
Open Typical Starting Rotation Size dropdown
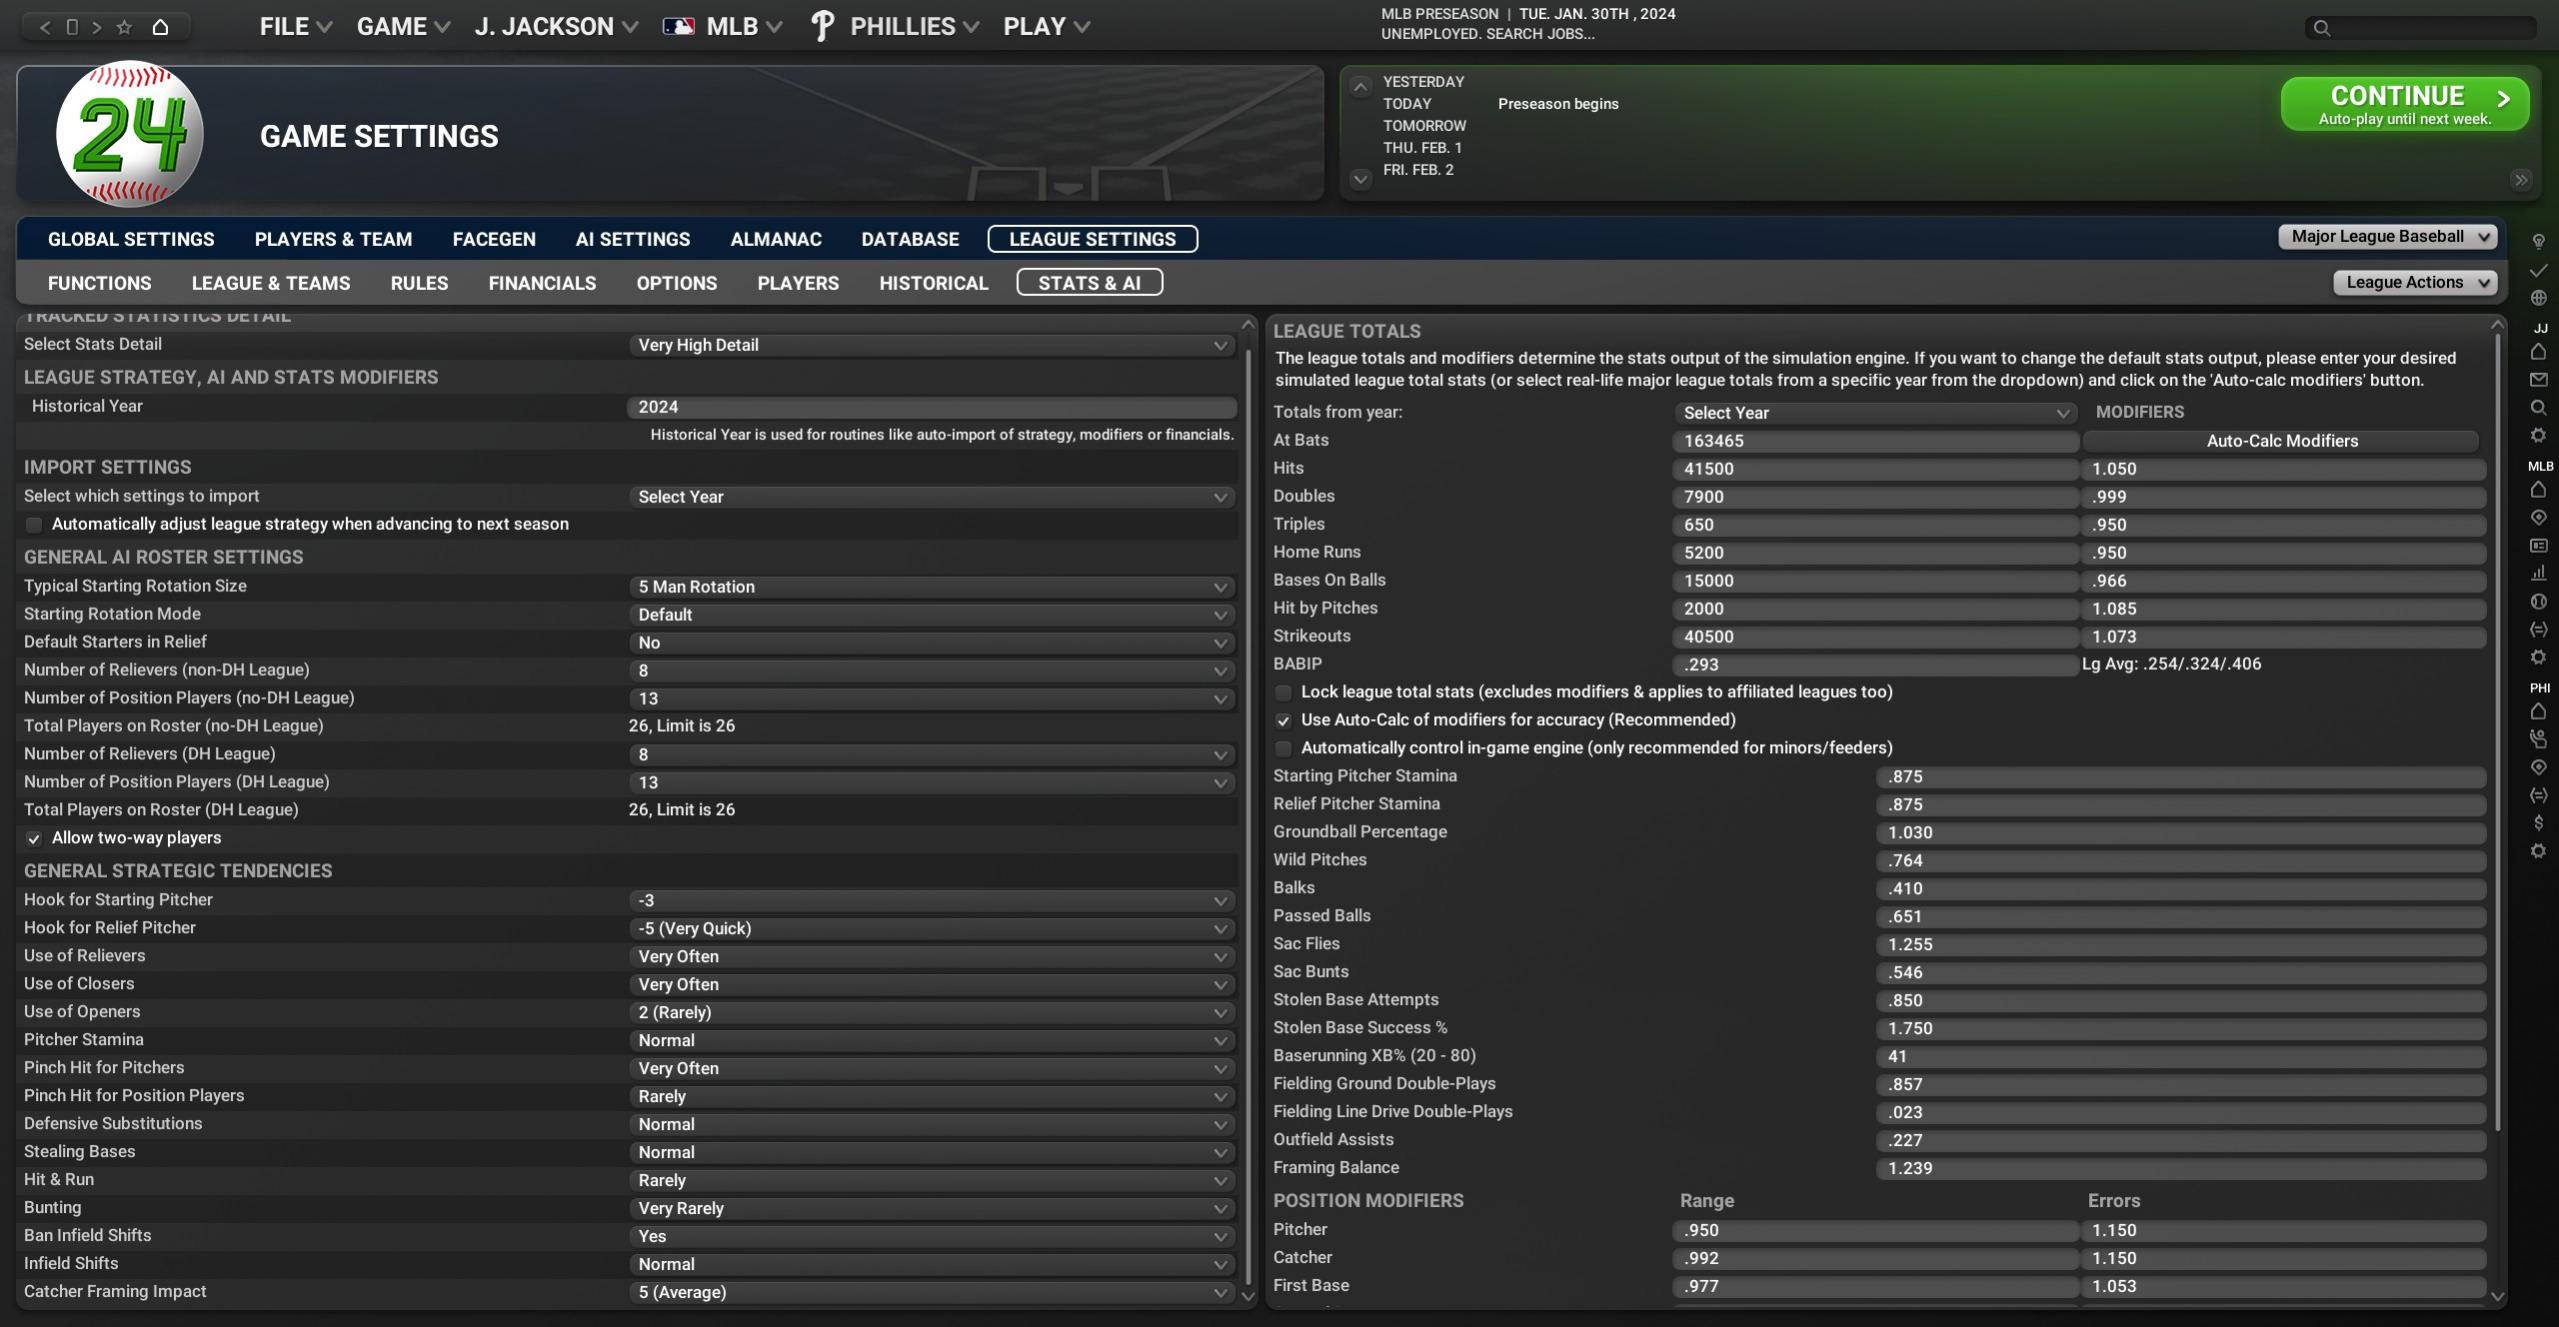[x=930, y=587]
